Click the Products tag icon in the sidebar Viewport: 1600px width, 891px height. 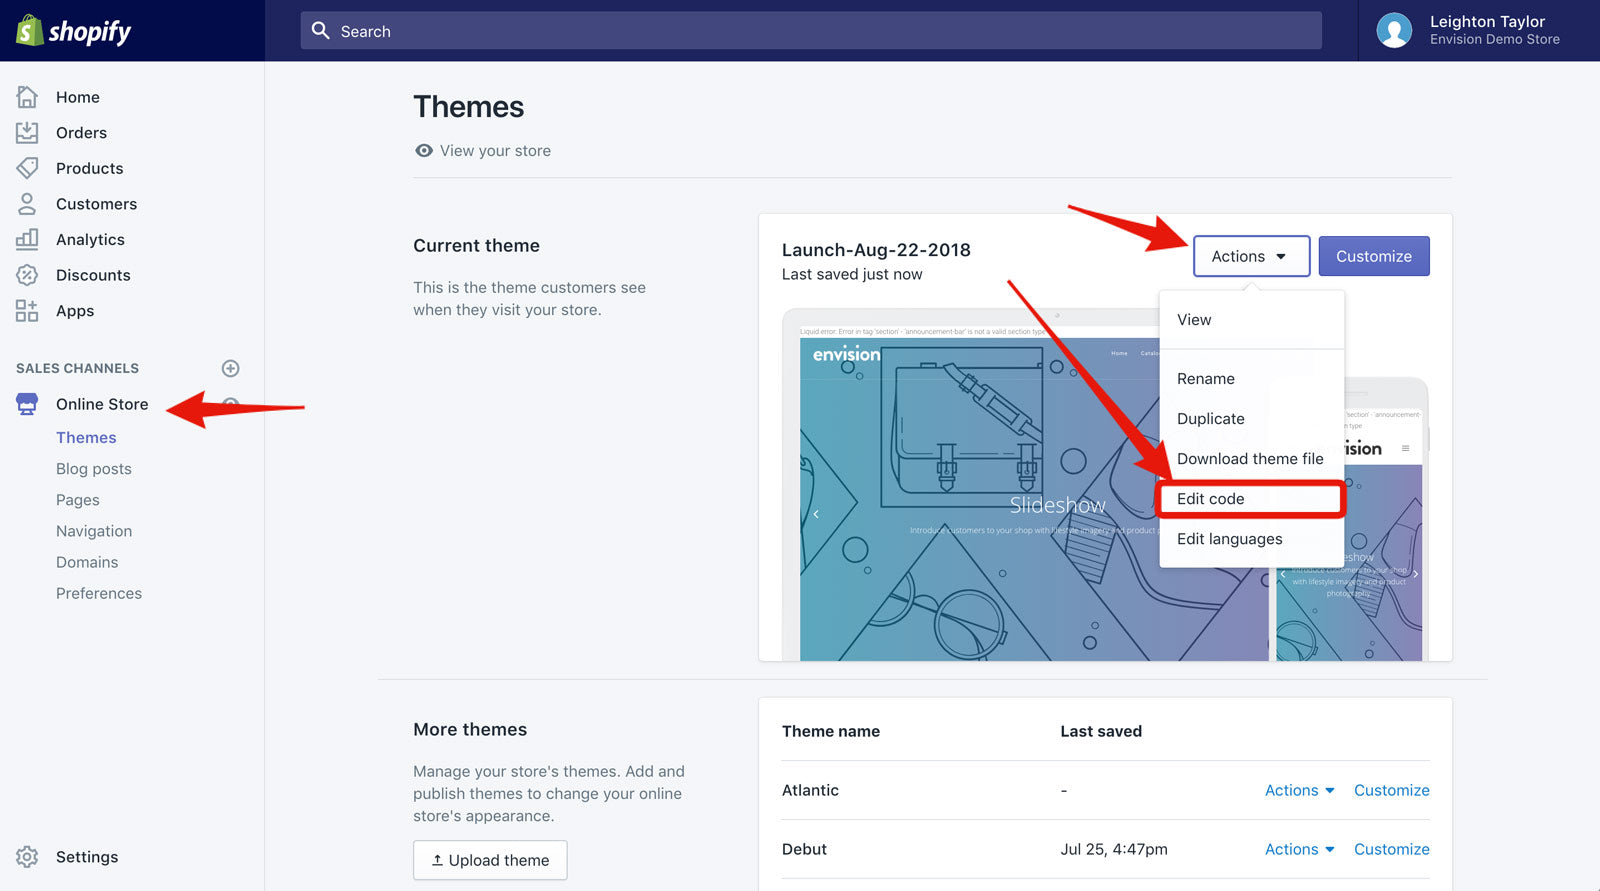point(27,168)
